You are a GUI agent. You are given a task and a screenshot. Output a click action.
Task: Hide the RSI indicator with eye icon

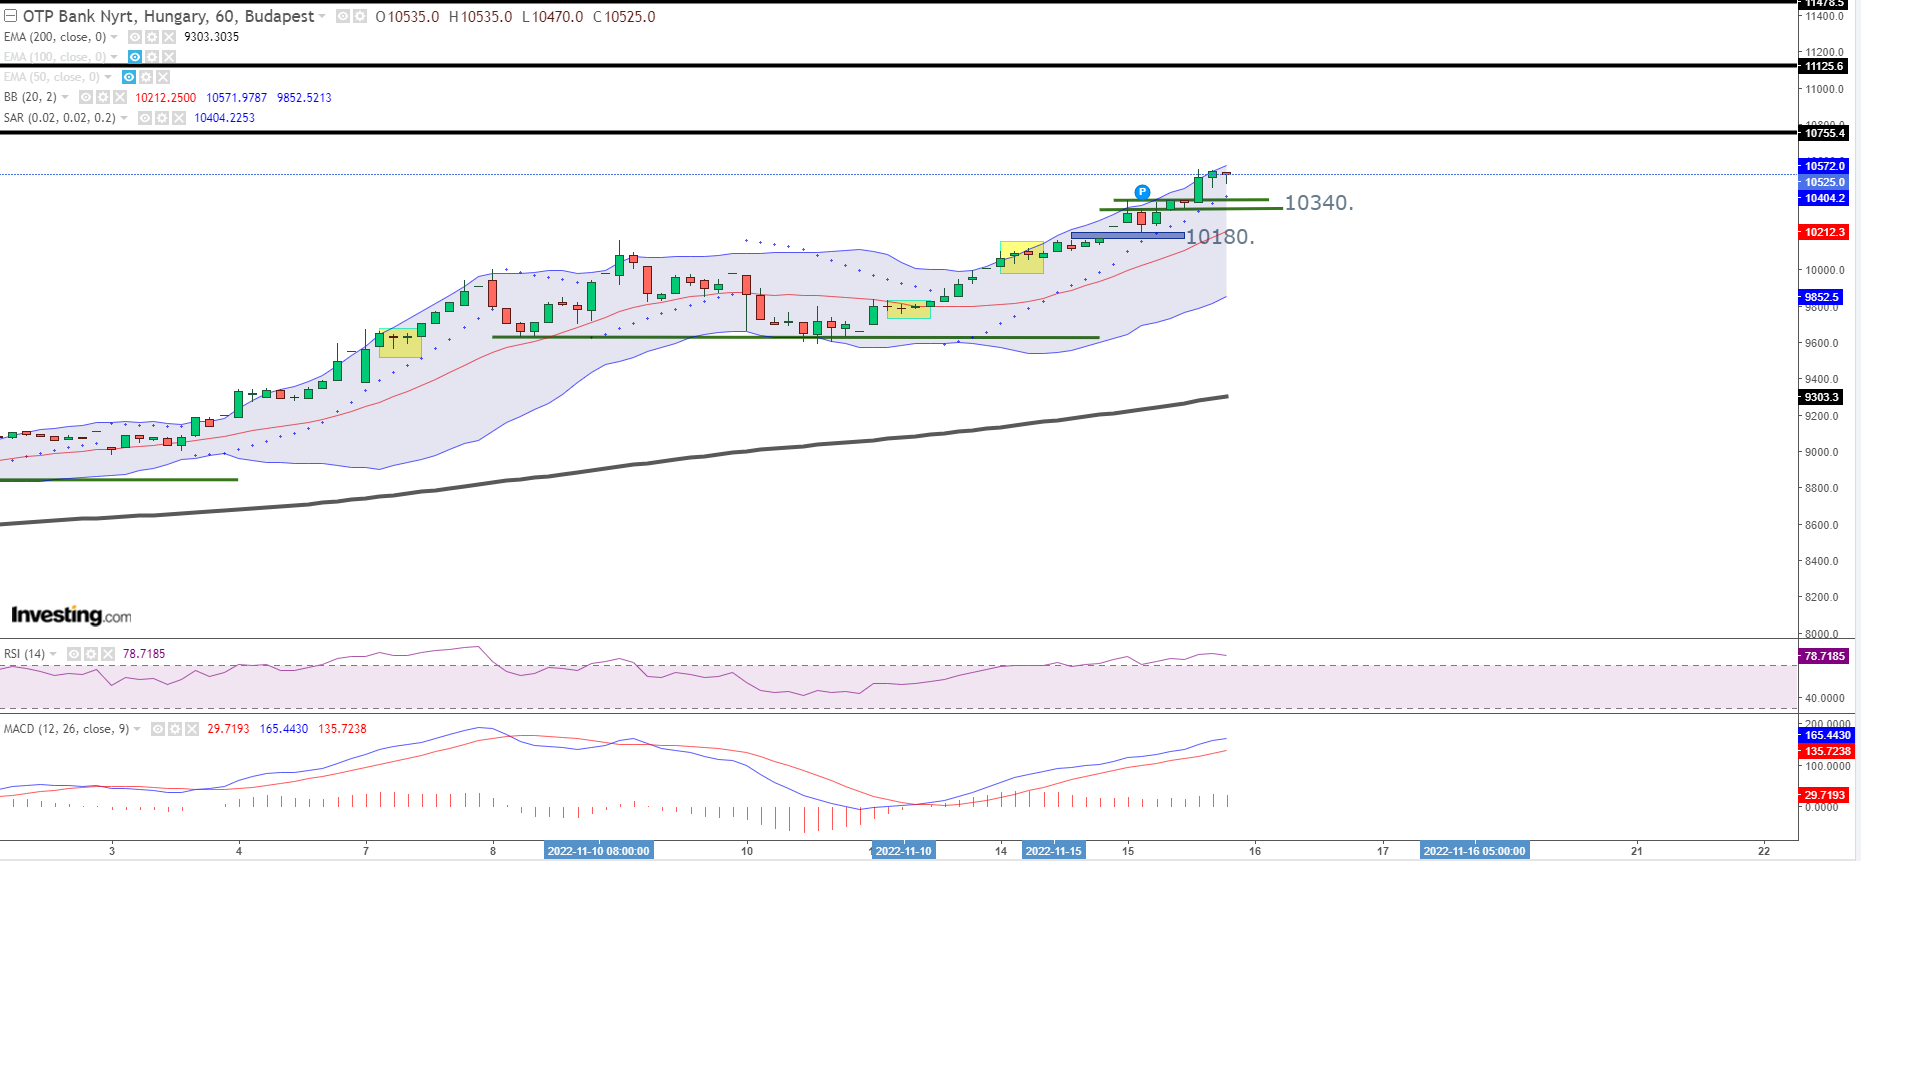coord(74,654)
